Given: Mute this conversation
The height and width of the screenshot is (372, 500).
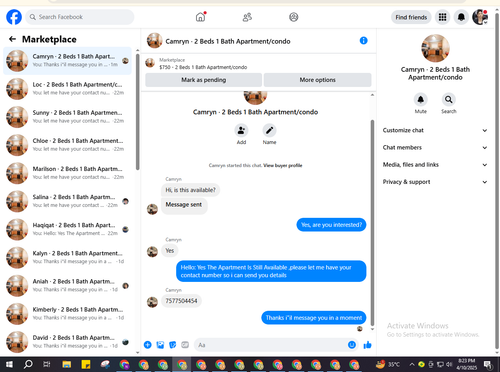Looking at the screenshot, I should point(421,100).
